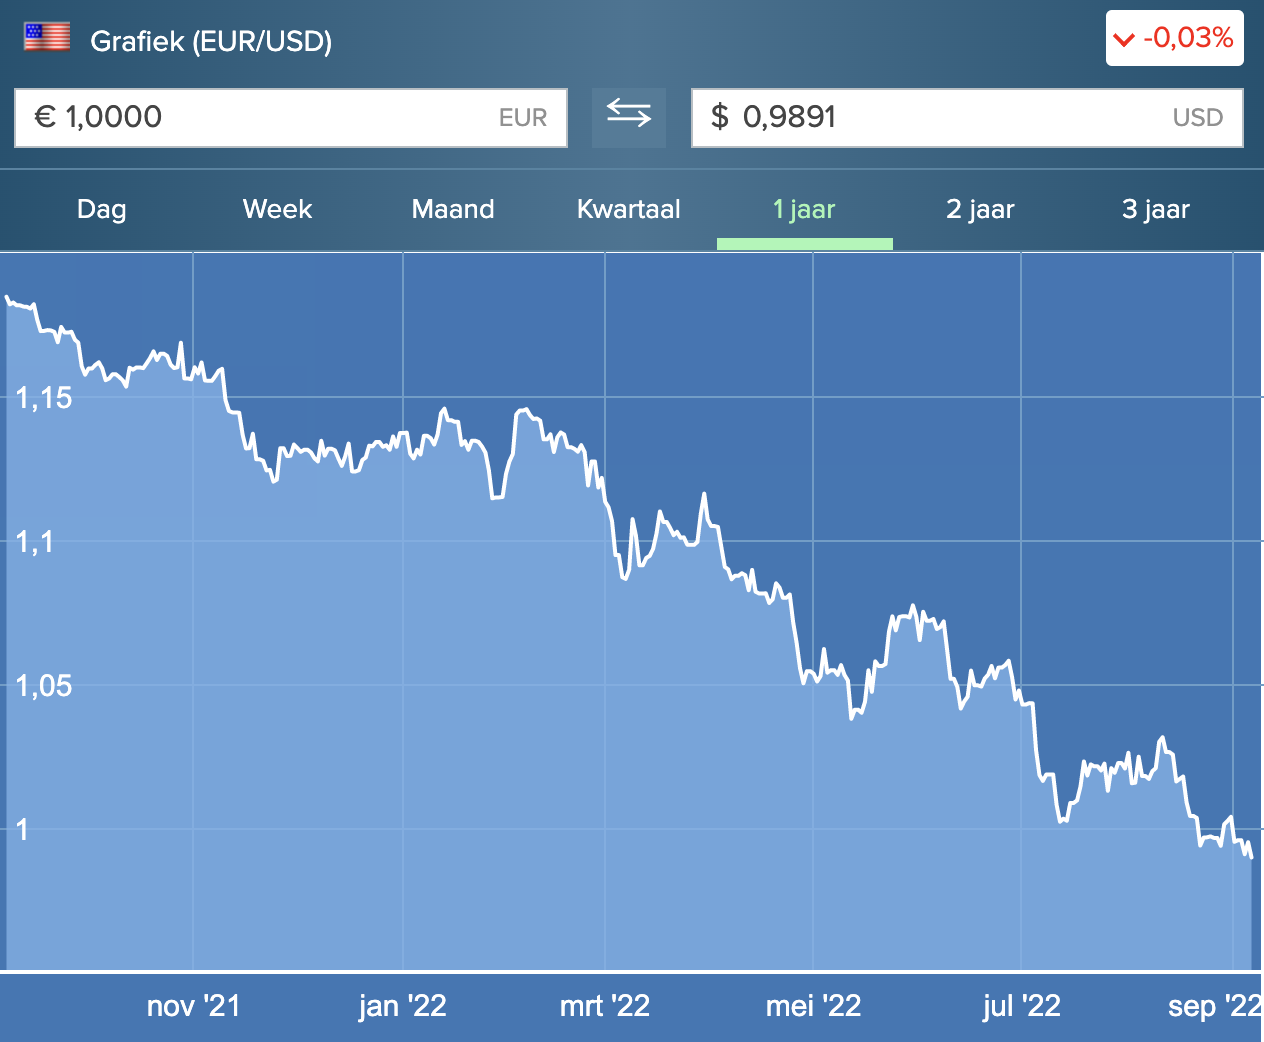Click the red down-arrow change indicator

[x=1124, y=40]
